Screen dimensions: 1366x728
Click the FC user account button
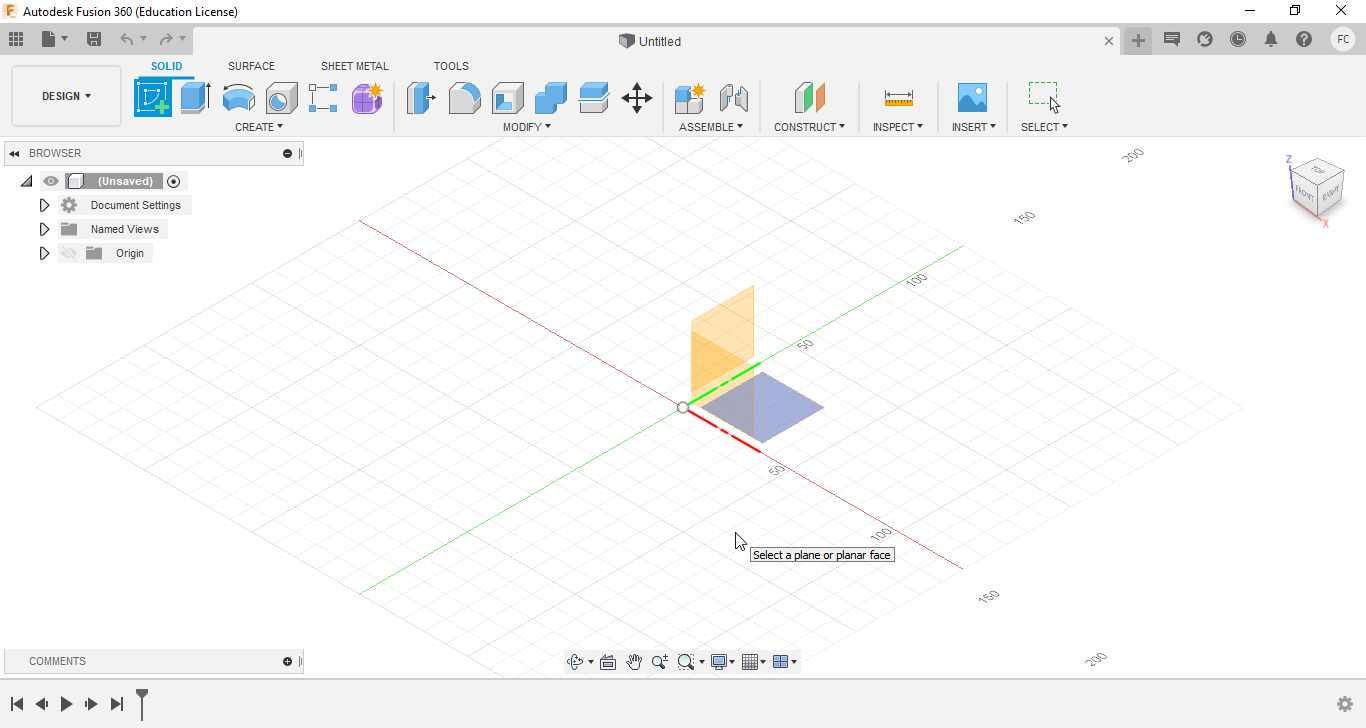click(x=1343, y=39)
